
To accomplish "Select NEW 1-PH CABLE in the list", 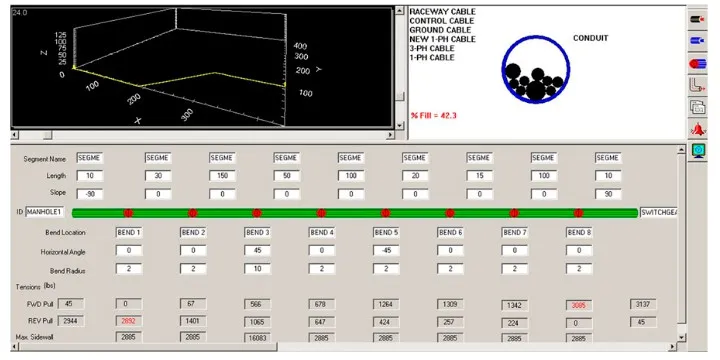I will click(442, 39).
